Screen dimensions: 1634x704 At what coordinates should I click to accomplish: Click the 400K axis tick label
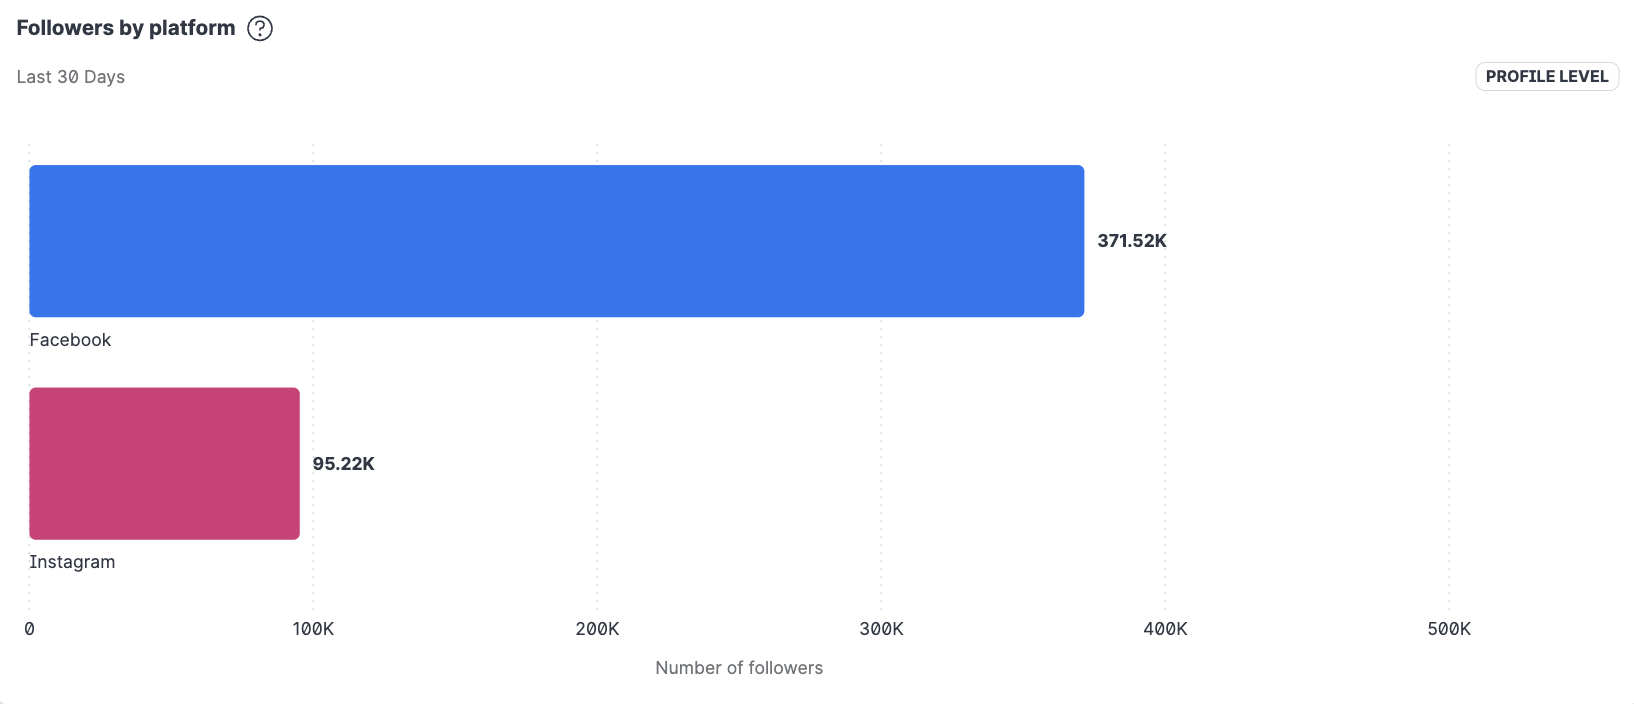point(1165,629)
